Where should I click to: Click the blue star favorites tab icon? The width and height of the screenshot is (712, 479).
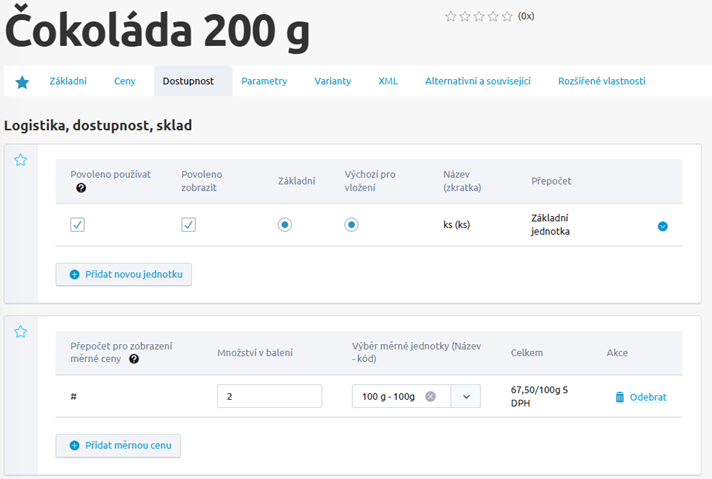click(x=22, y=82)
